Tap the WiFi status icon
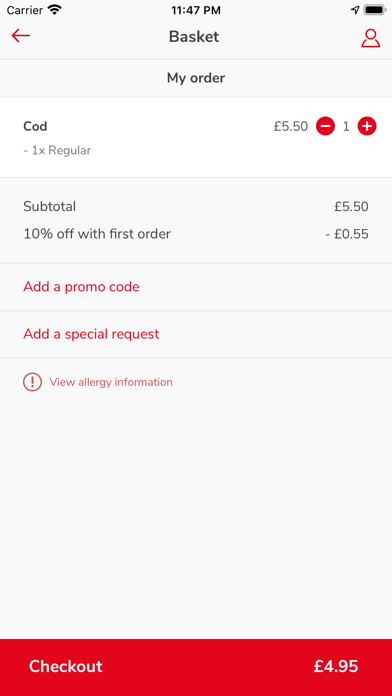 click(x=55, y=10)
